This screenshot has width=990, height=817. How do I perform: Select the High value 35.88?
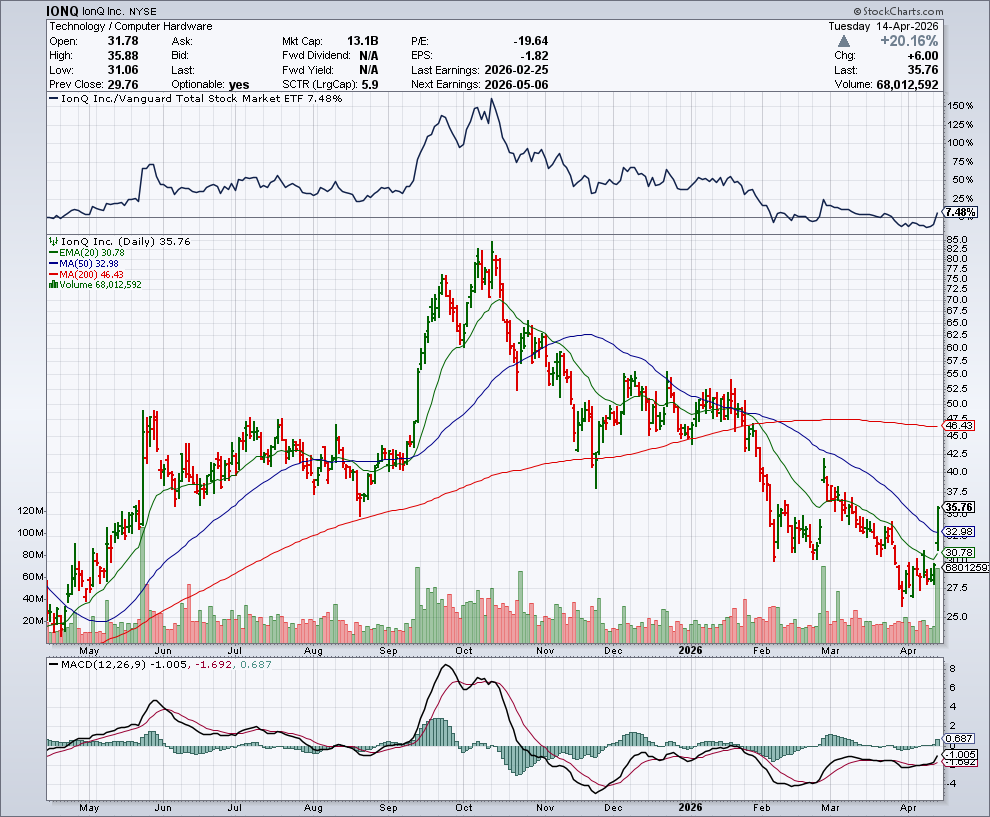(122, 56)
